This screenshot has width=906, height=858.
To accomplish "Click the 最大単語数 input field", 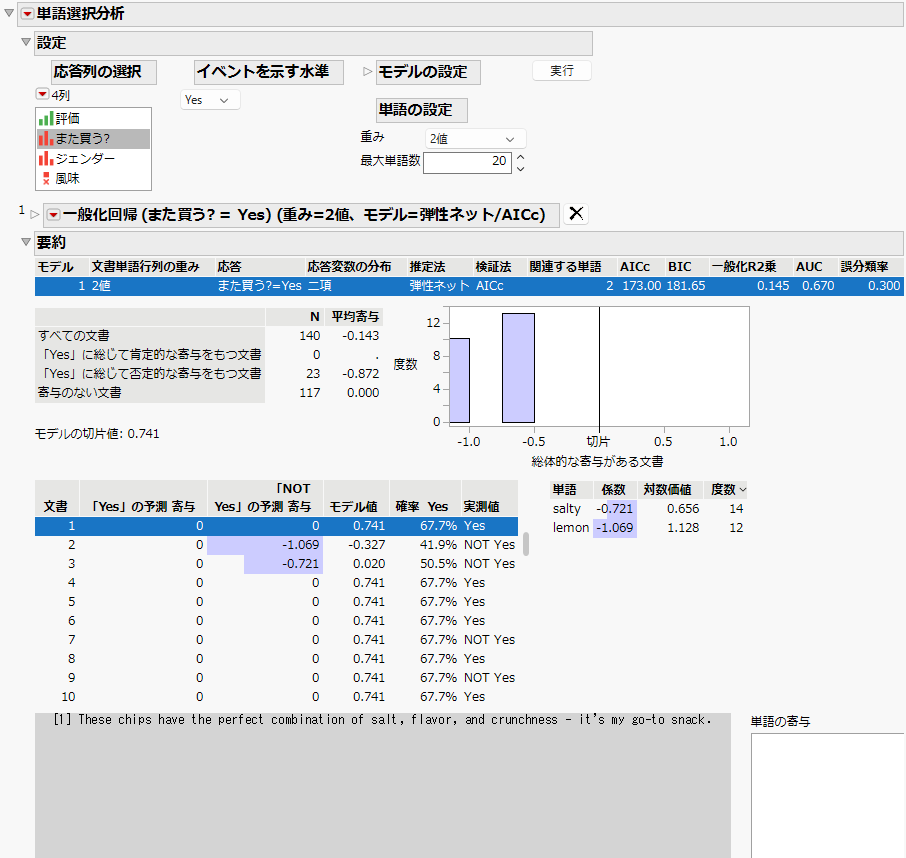I will click(467, 161).
